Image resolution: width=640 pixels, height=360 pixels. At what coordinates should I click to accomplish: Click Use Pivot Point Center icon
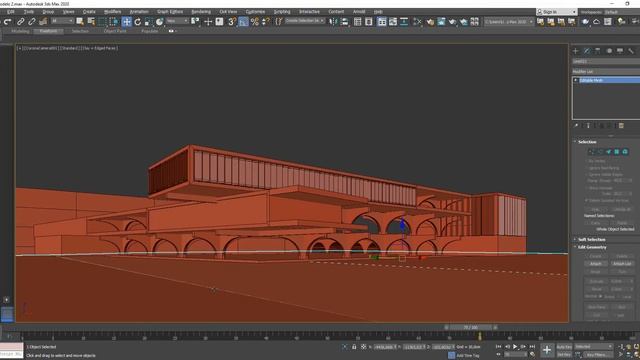(x=195, y=22)
